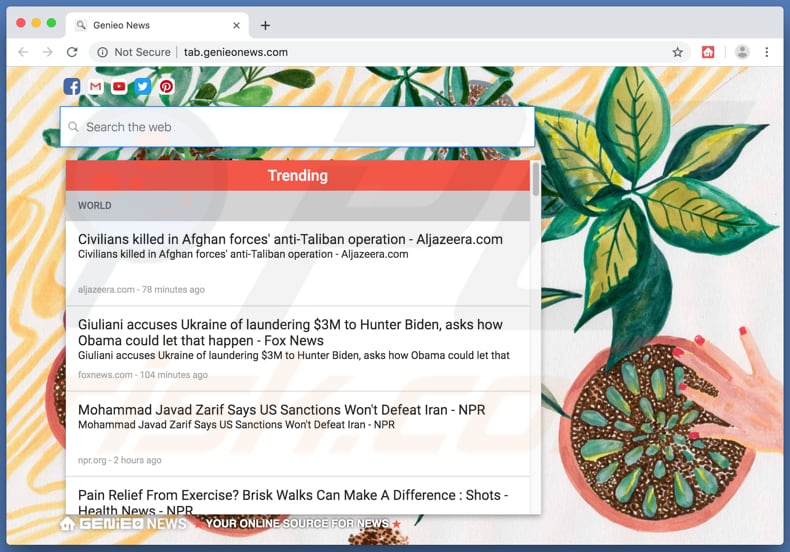Click foxnews.com - 104 minutes ago source

pyautogui.click(x=143, y=375)
